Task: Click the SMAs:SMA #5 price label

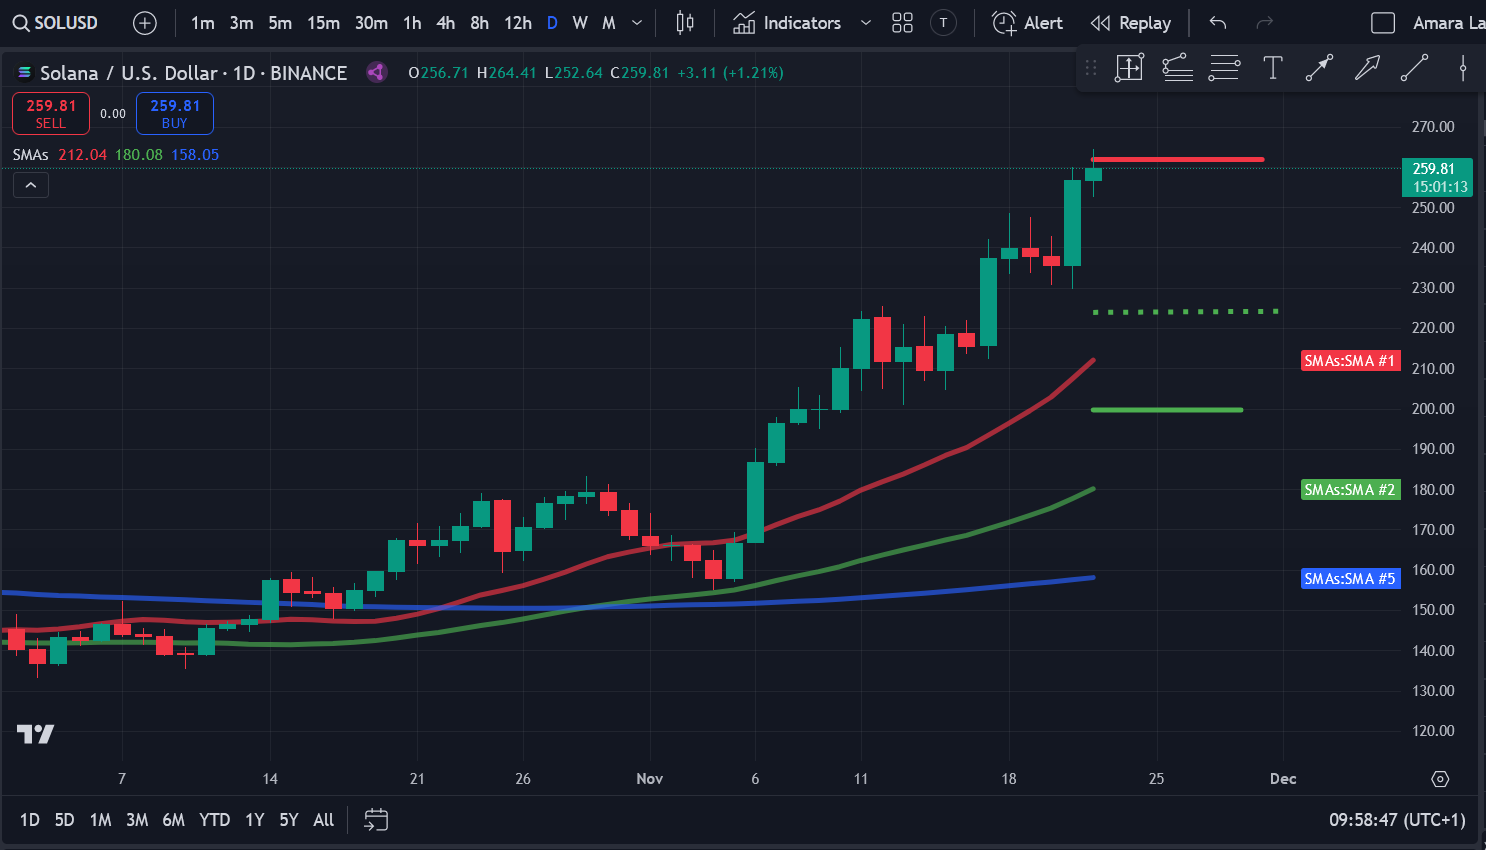Action: [x=1350, y=579]
